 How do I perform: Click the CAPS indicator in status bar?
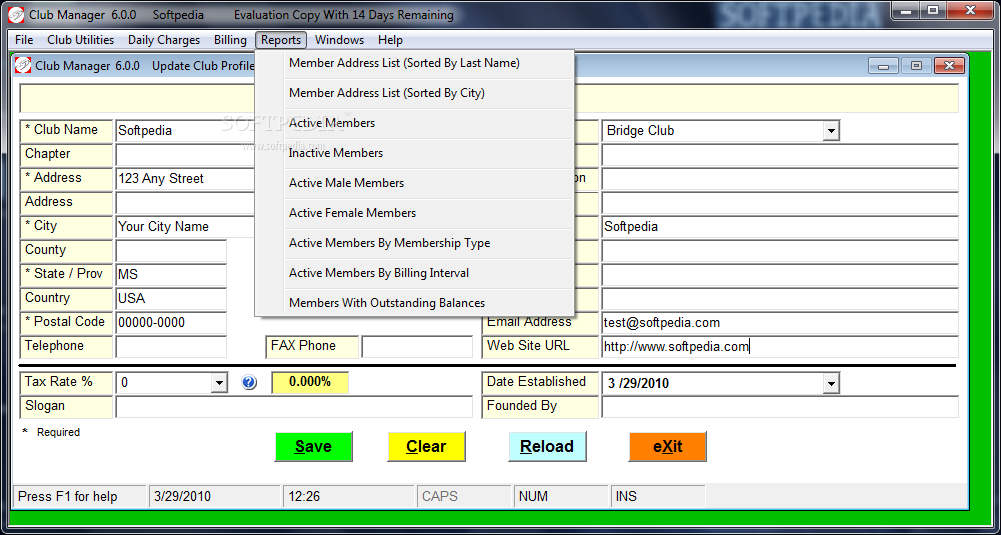click(465, 497)
